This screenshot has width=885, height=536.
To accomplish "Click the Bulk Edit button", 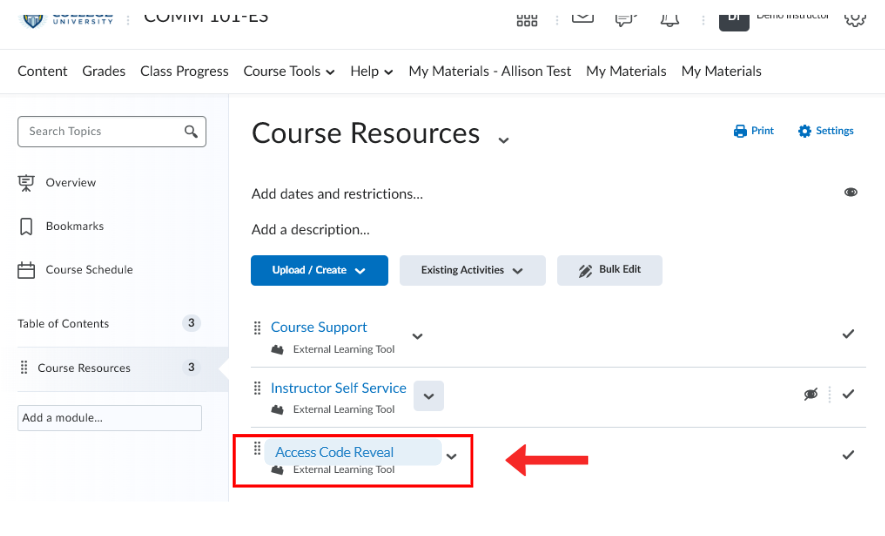I will (610, 270).
